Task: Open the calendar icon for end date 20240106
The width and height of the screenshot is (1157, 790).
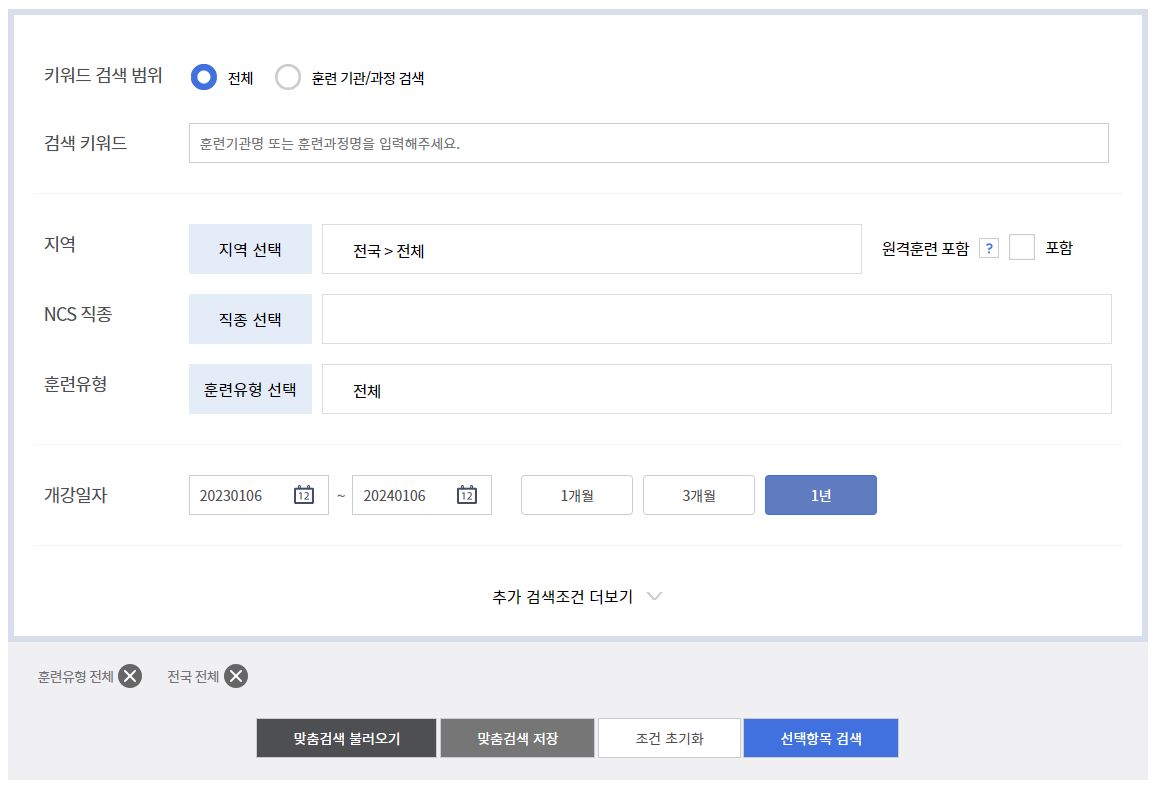Action: point(466,494)
